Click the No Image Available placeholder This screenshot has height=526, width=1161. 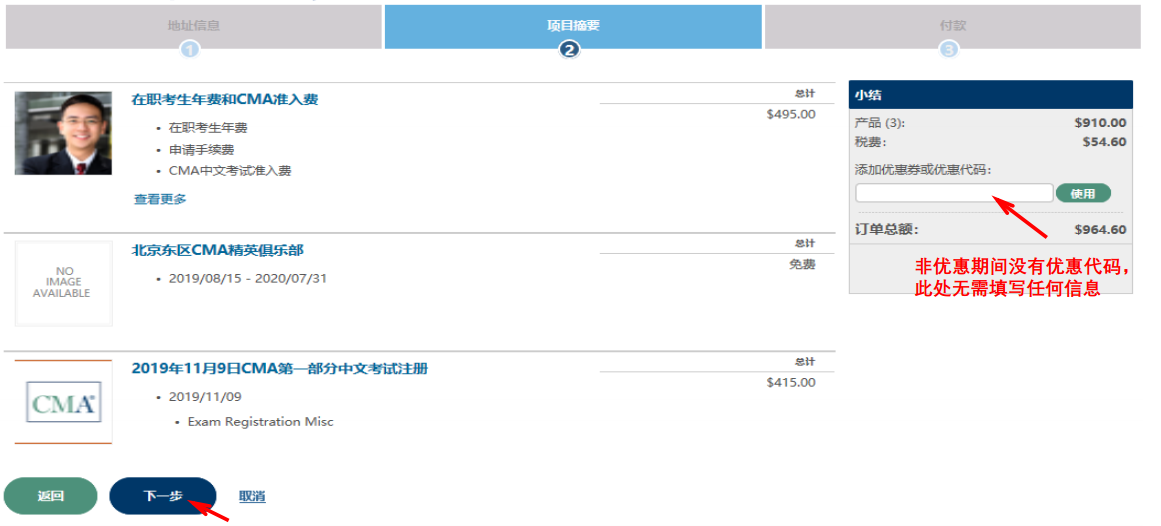point(64,283)
